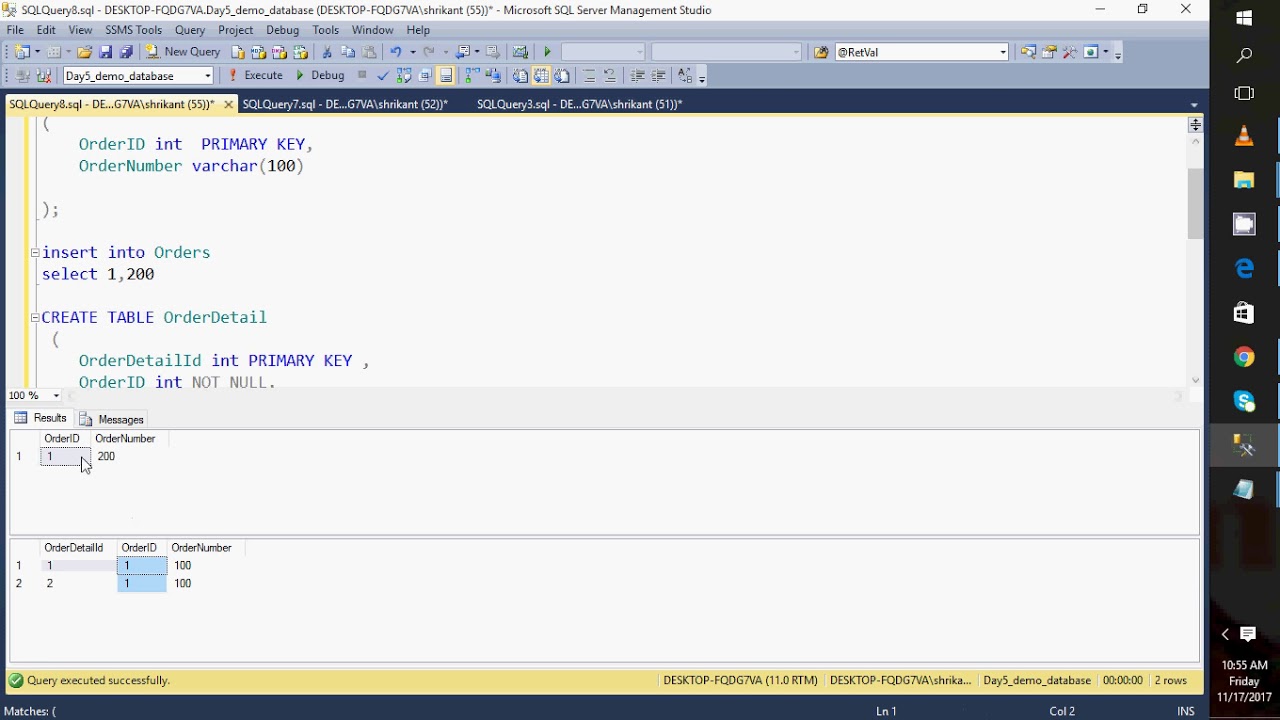This screenshot has height=720, width=1280.
Task: Click the Database Engine Query icon
Action: pyautogui.click(x=238, y=52)
